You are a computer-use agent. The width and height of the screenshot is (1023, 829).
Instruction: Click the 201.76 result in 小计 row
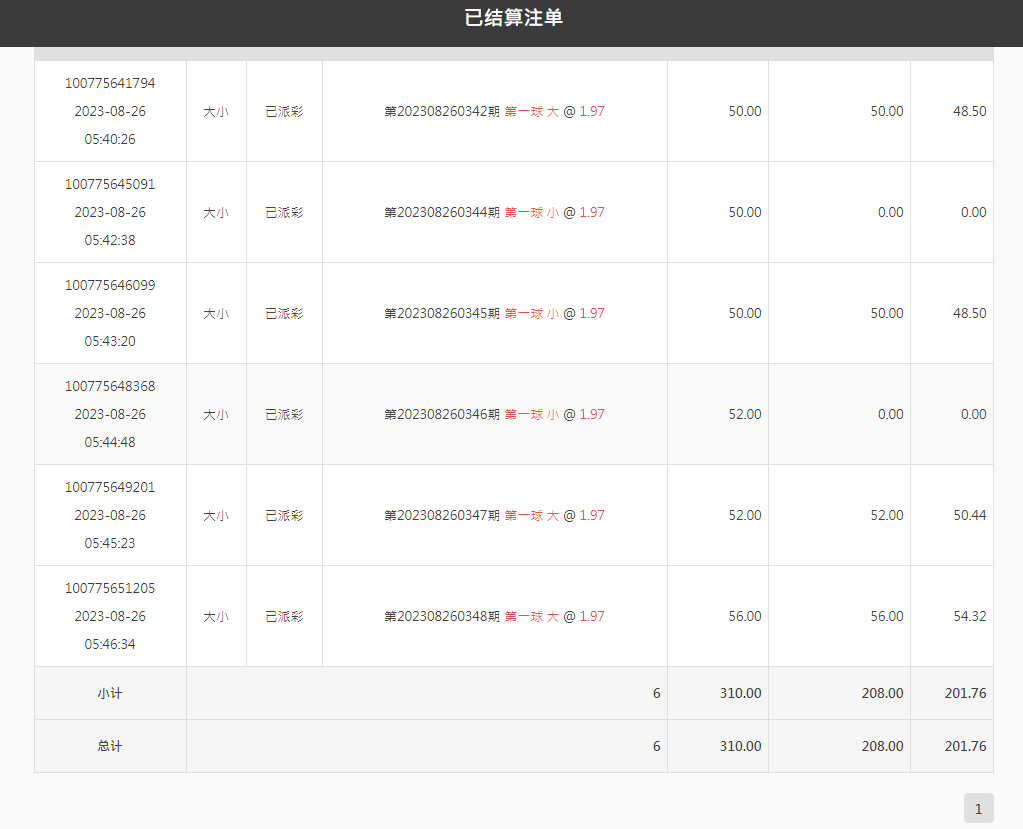pos(965,694)
